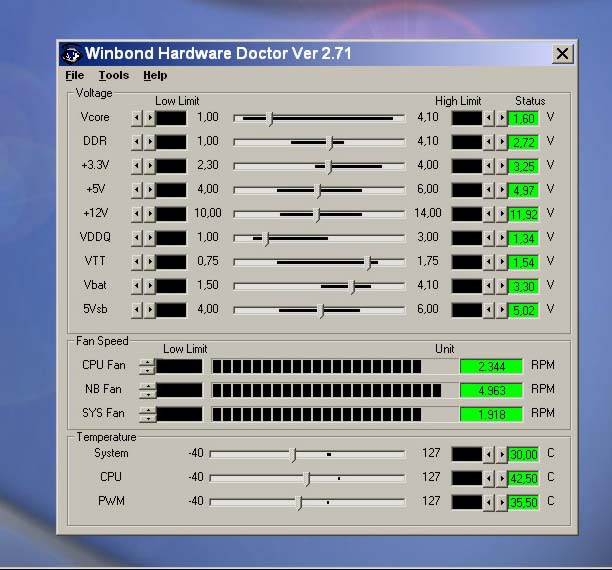Click the DDR voltage slider thumb
The image size is (612, 570).
(x=331, y=142)
